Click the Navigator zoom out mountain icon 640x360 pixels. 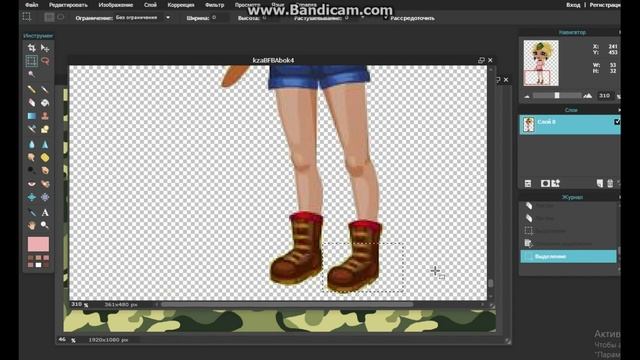tap(527, 96)
